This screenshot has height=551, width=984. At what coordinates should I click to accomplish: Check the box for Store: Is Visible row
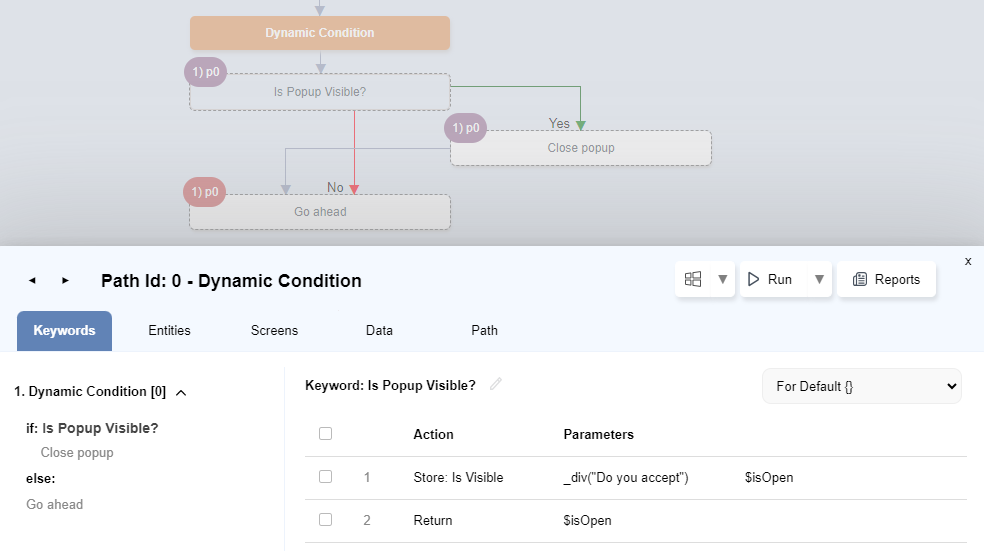click(325, 477)
